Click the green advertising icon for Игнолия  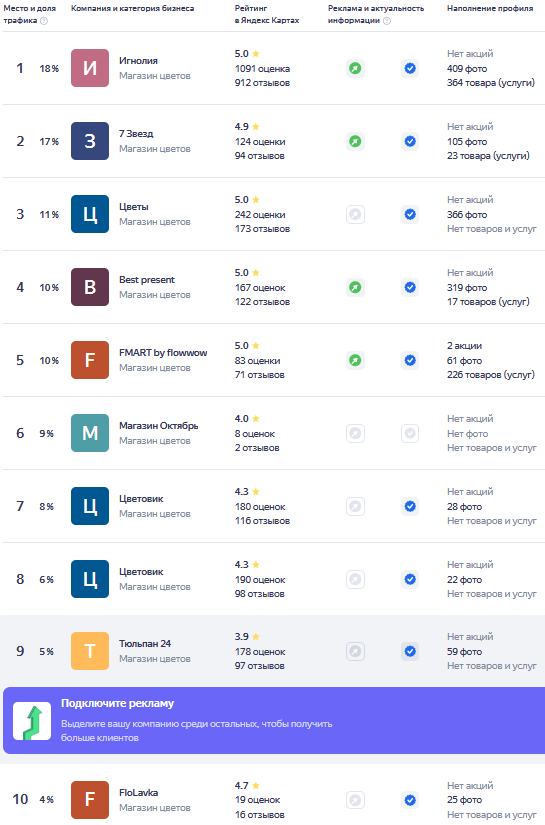tap(355, 68)
